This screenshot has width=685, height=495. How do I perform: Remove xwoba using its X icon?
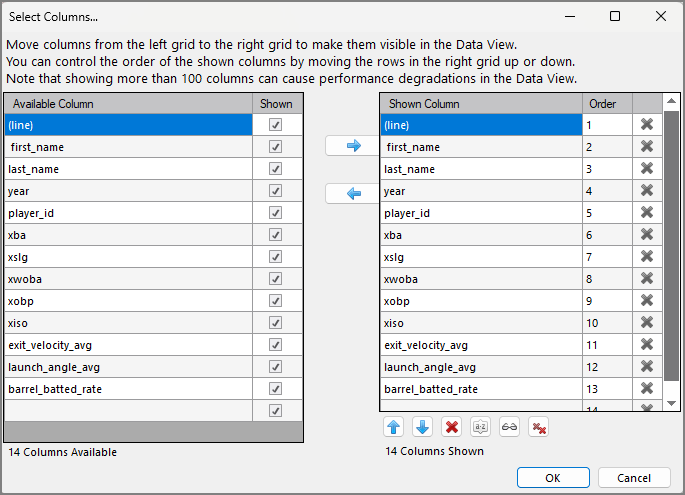coord(647,279)
